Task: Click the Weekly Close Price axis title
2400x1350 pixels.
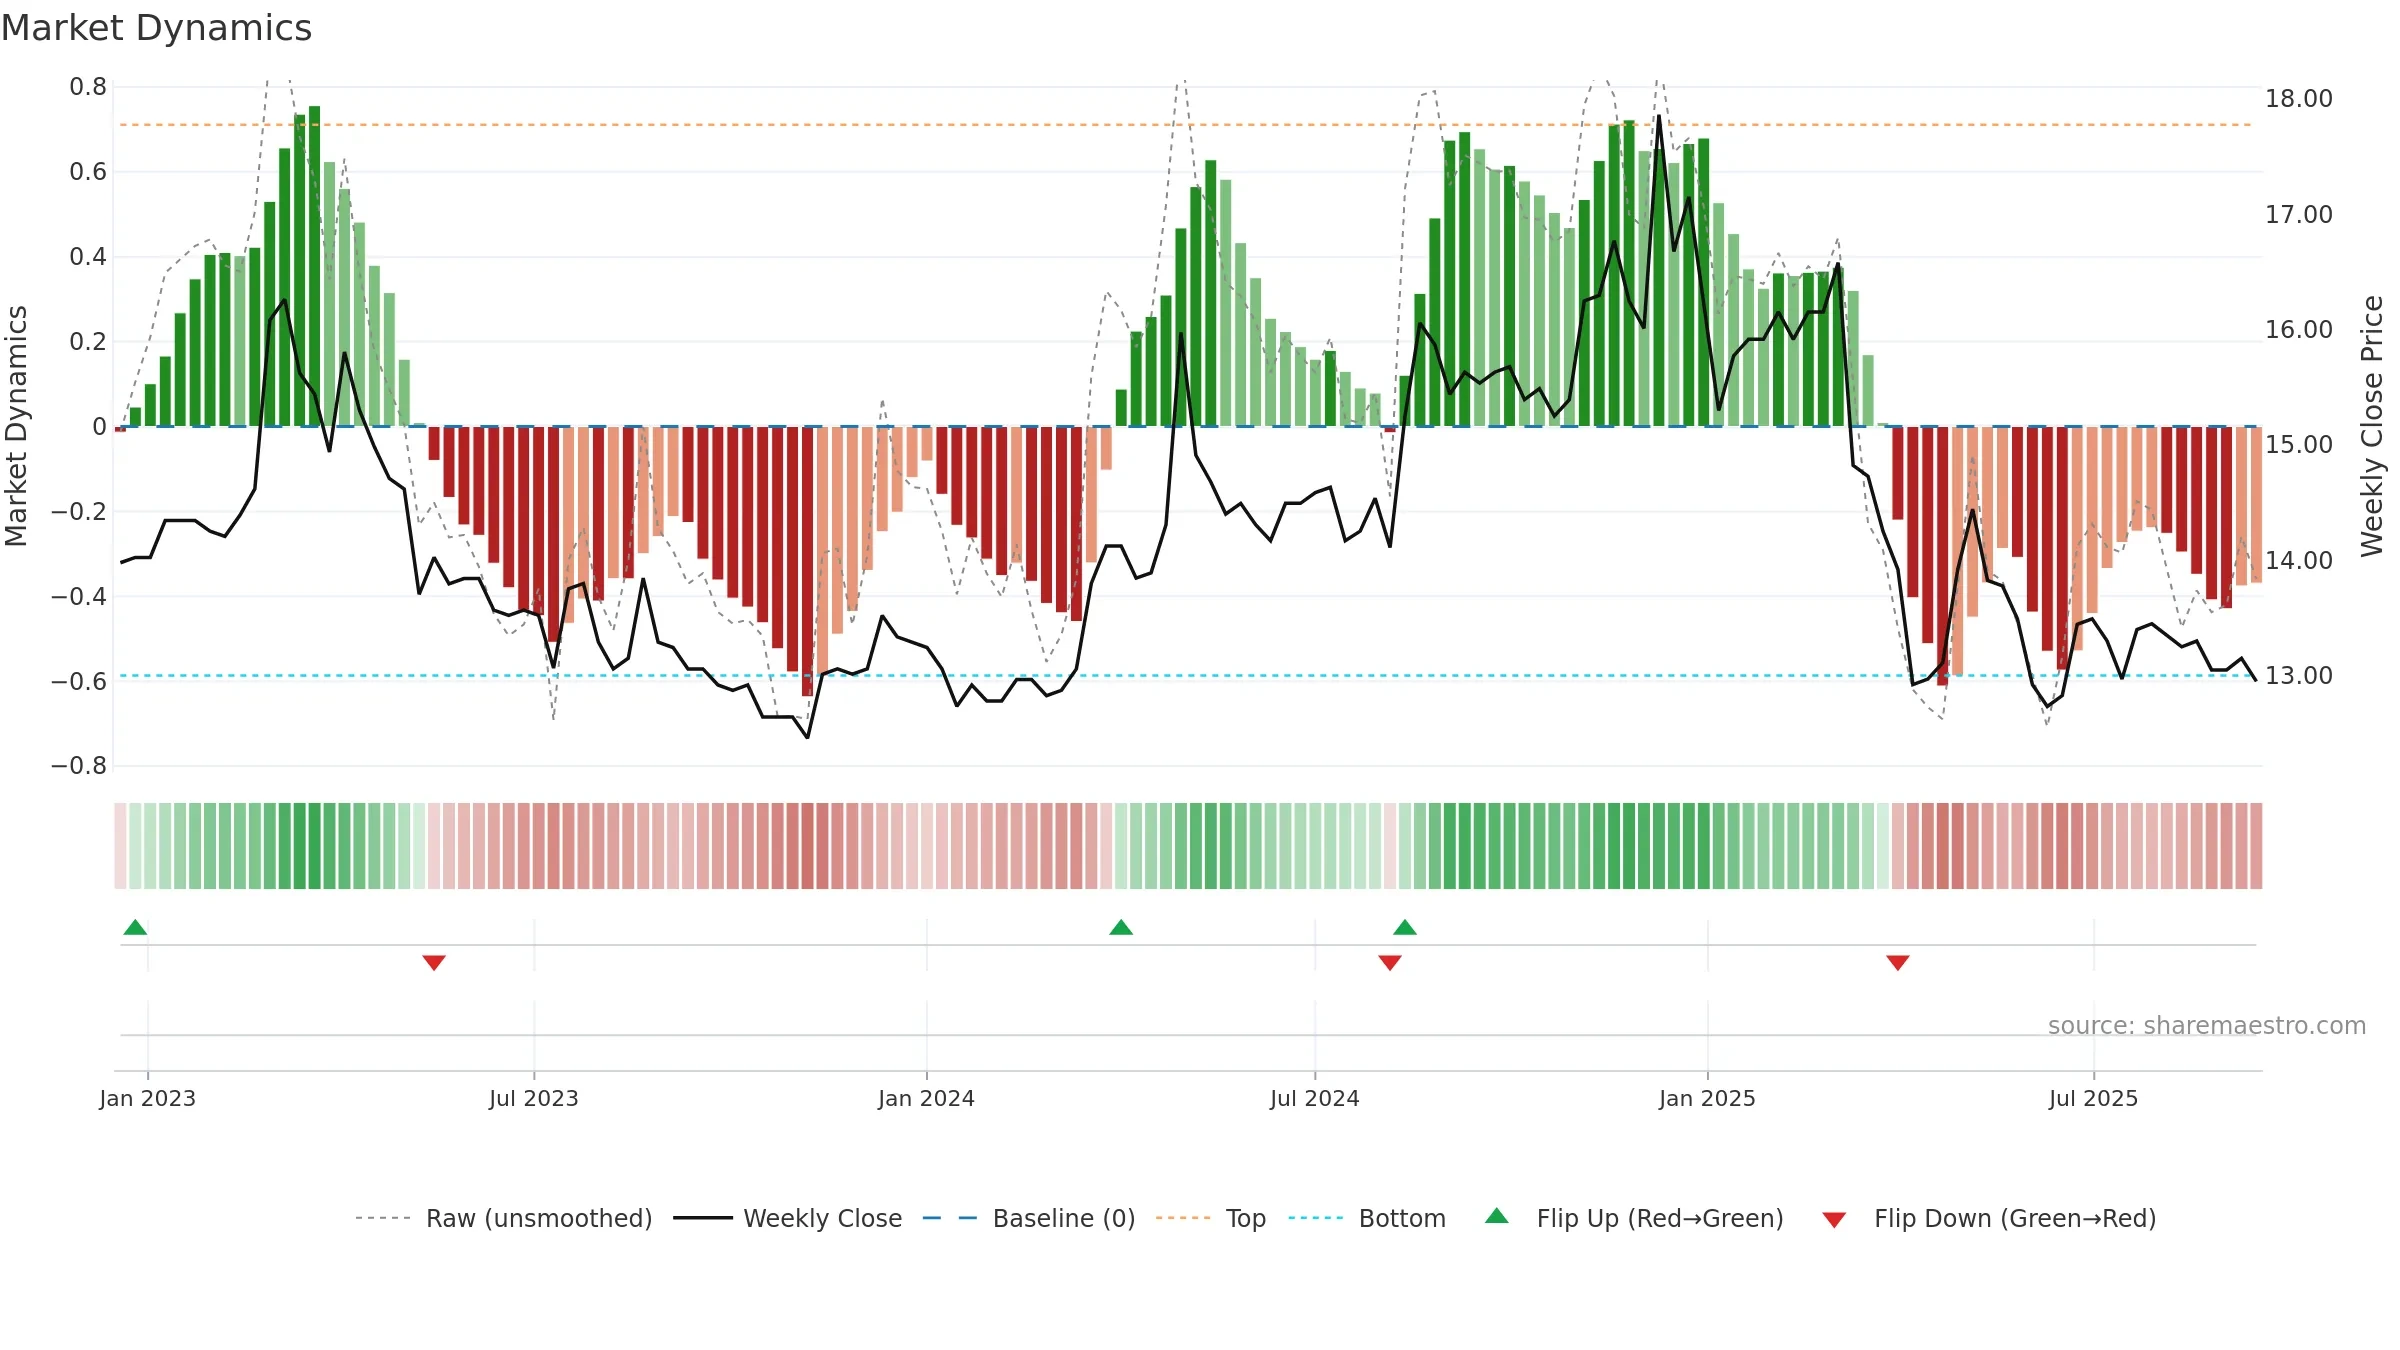Action: coord(2372,426)
